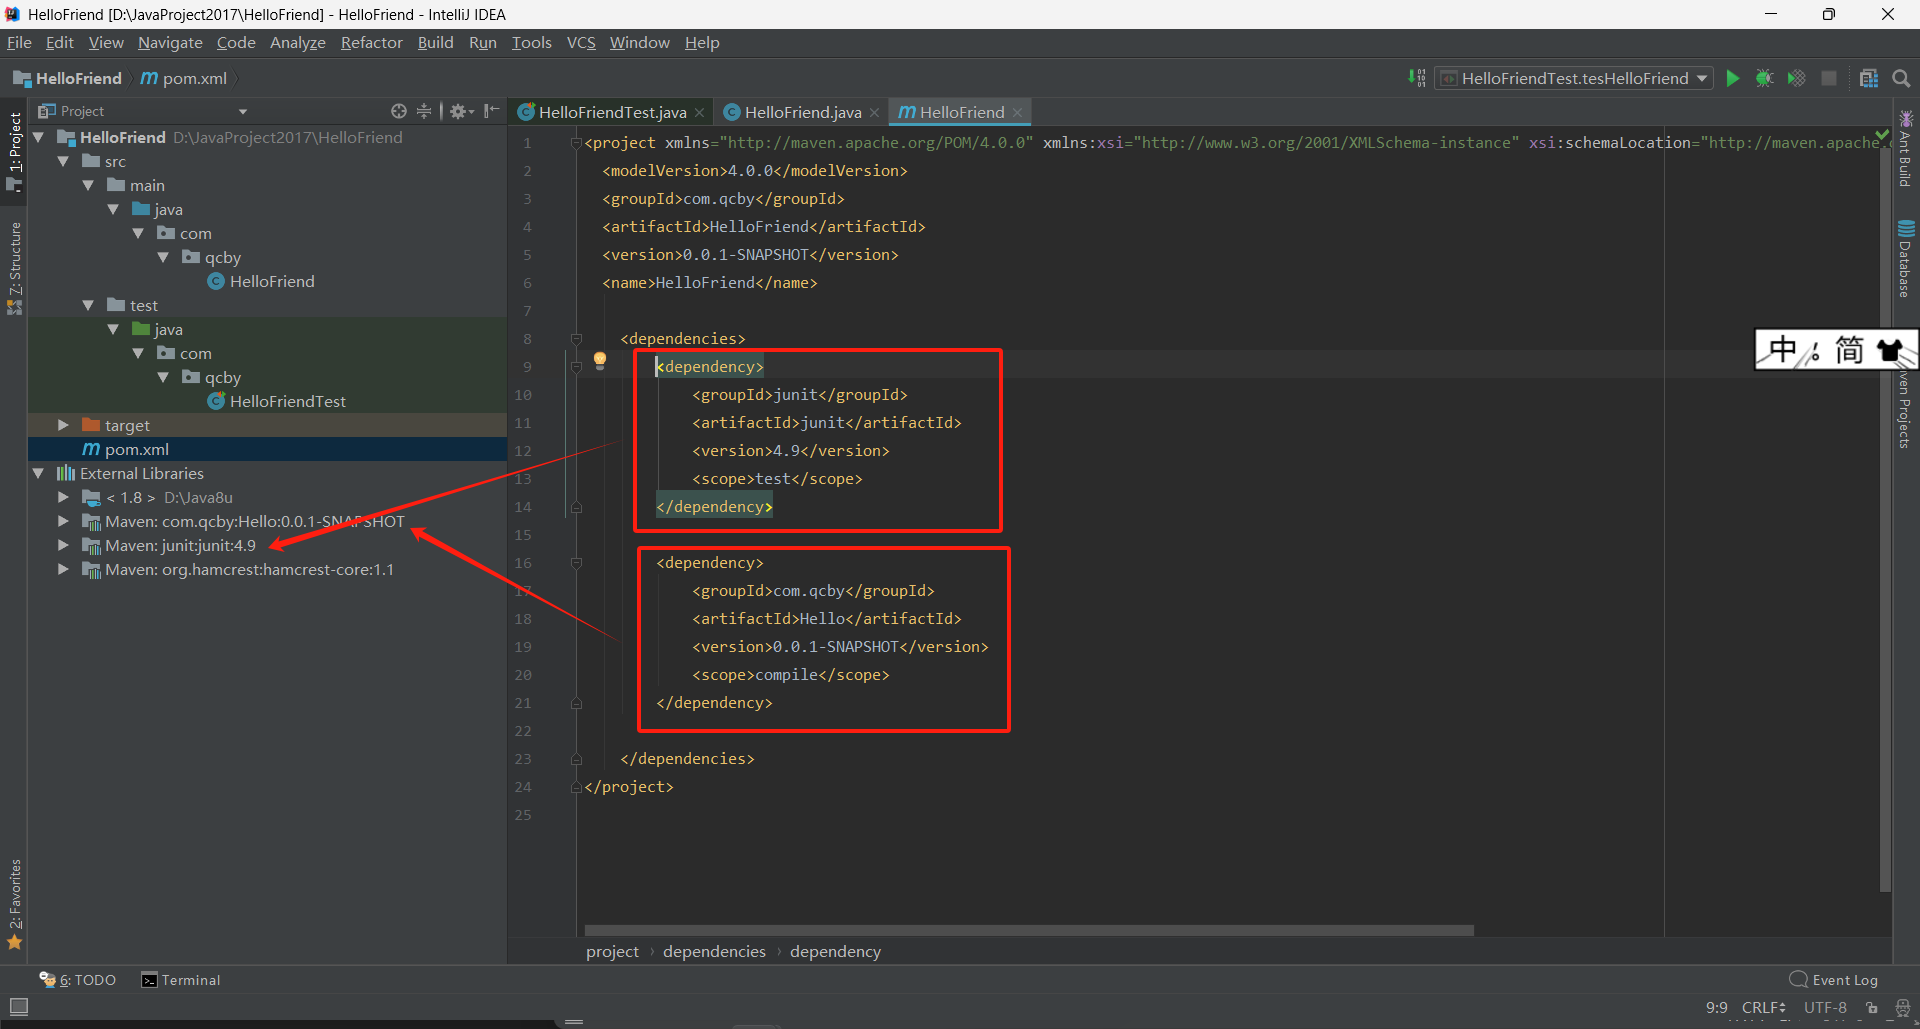Open the VCS menu
Image resolution: width=1920 pixels, height=1029 pixels.
coord(581,42)
